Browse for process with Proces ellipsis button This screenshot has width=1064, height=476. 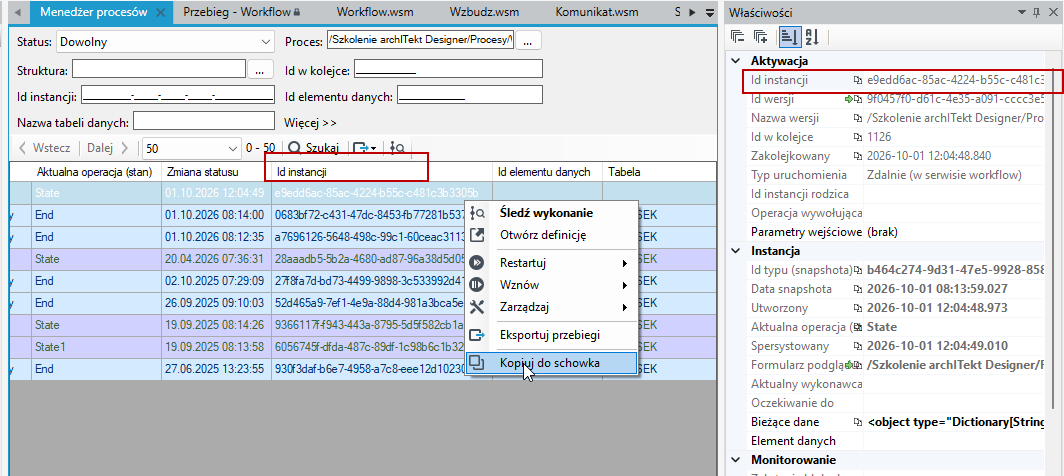(x=528, y=40)
